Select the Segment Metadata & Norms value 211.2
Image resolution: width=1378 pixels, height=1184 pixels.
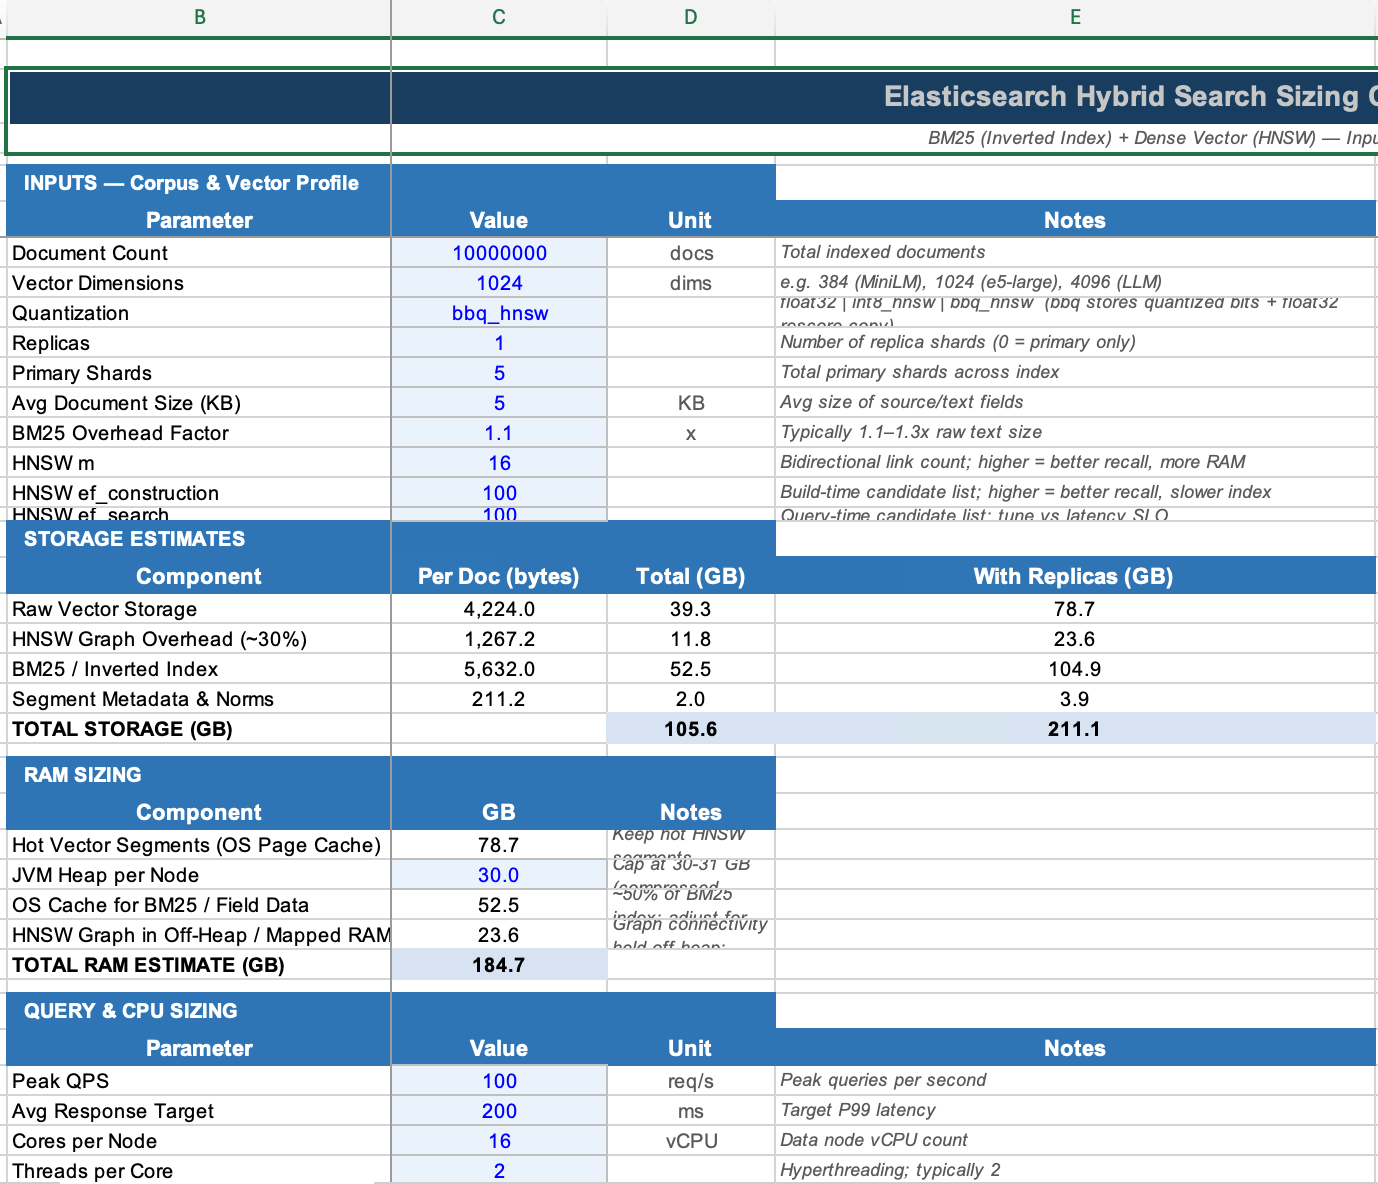tap(499, 699)
